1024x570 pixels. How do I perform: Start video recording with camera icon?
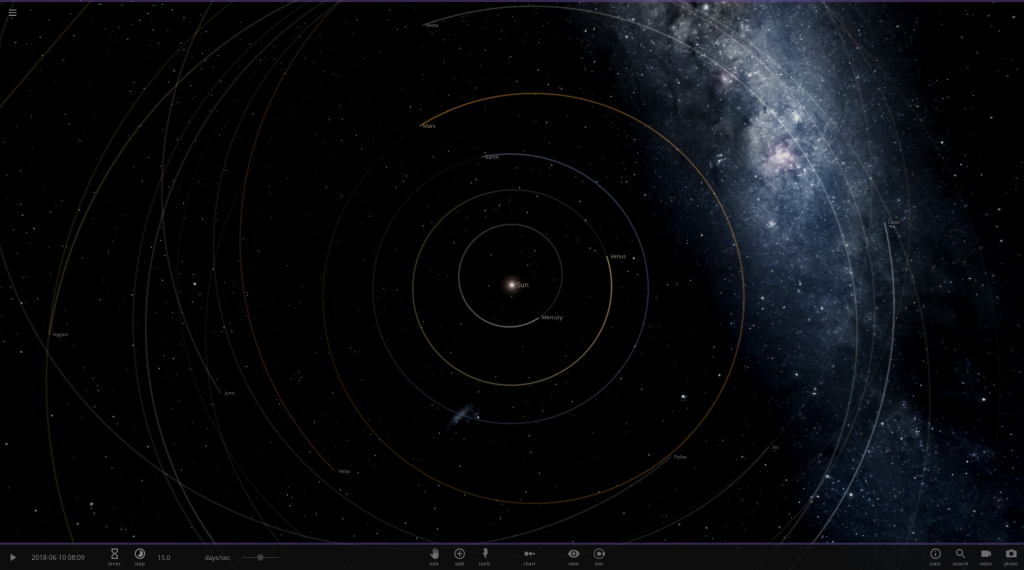[x=985, y=556]
